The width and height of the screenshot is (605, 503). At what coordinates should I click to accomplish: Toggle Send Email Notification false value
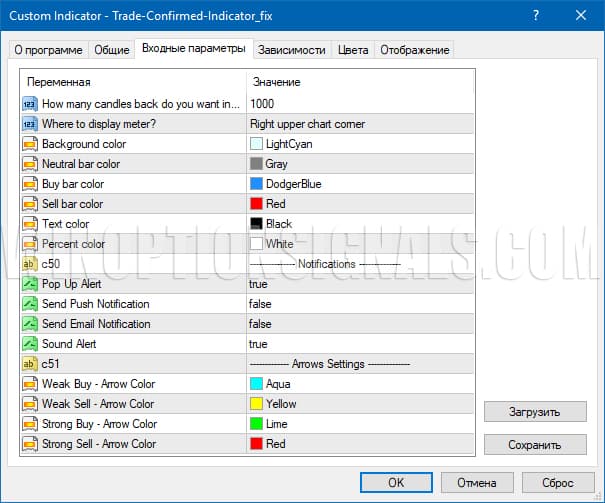point(260,324)
